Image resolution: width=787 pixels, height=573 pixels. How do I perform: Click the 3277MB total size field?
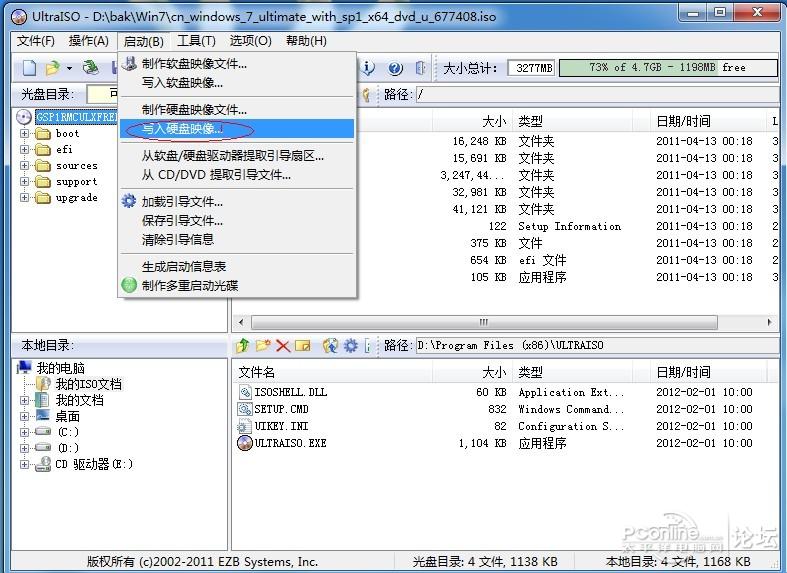coord(531,68)
